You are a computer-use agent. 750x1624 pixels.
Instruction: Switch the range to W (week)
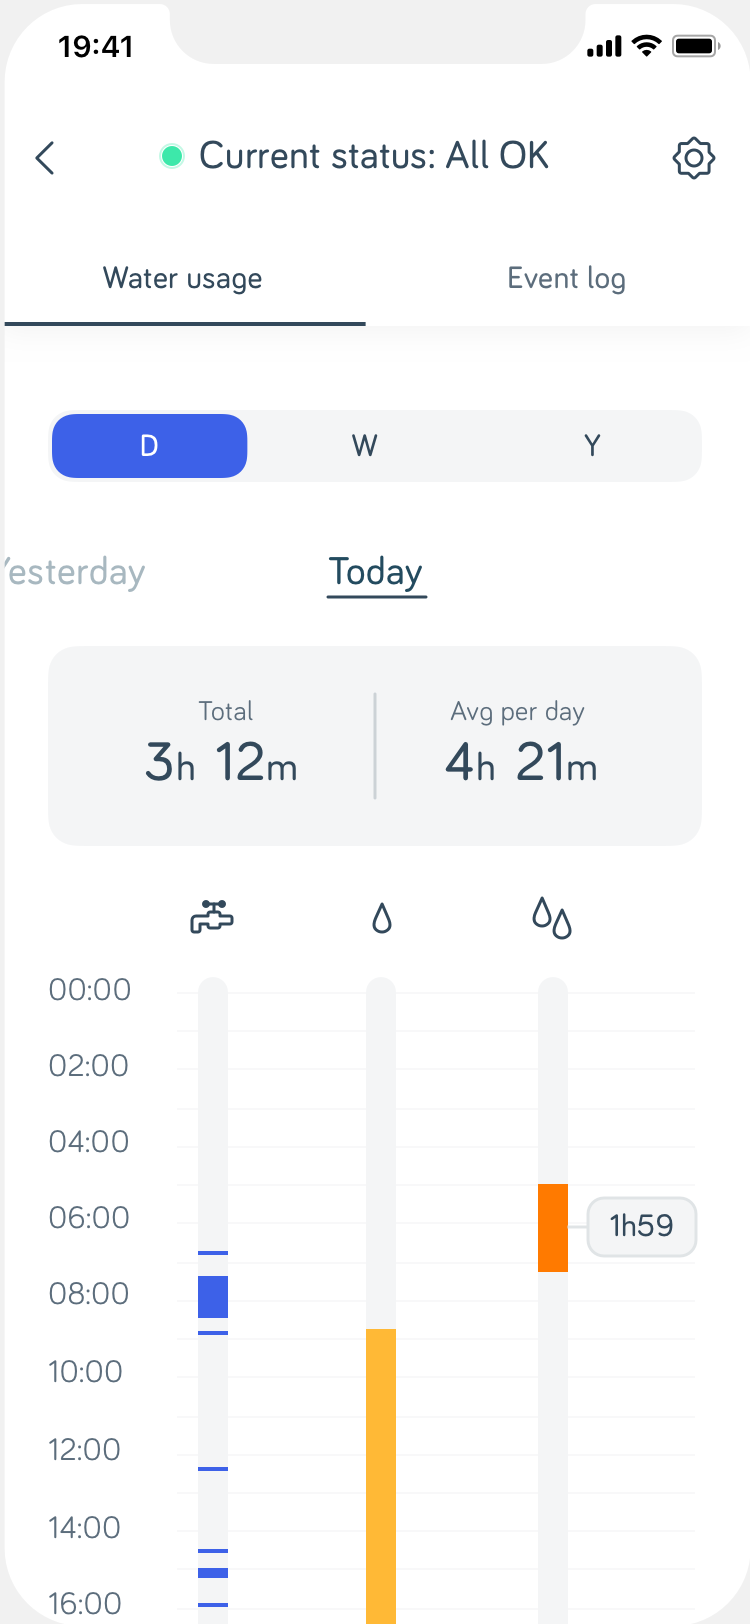coord(365,446)
